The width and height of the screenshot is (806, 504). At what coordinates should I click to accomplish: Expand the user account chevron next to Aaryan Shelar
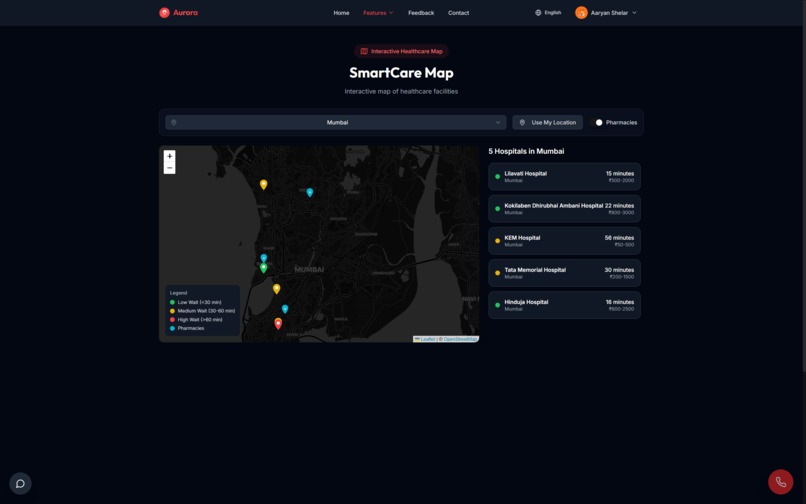[634, 13]
